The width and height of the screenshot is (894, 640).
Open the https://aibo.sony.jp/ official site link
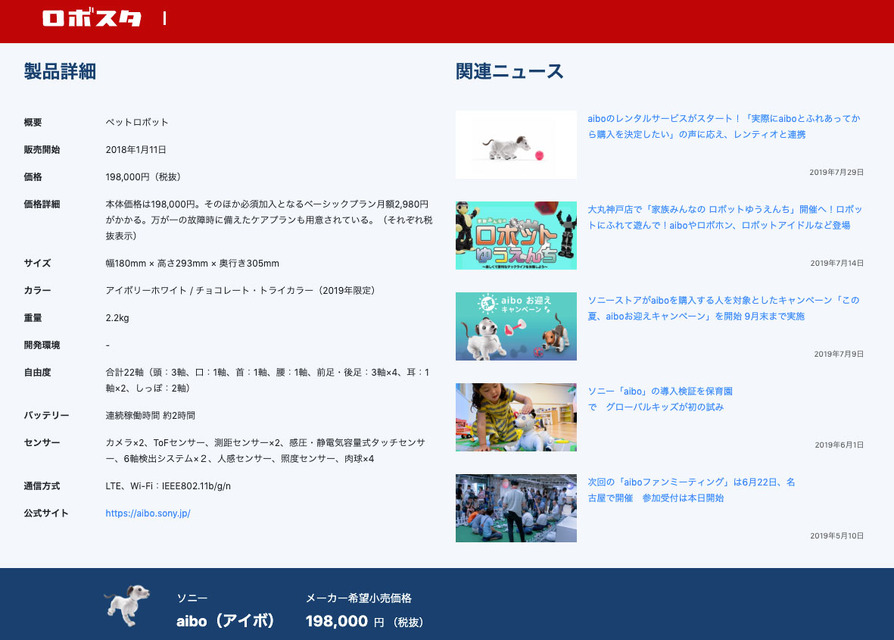[147, 512]
